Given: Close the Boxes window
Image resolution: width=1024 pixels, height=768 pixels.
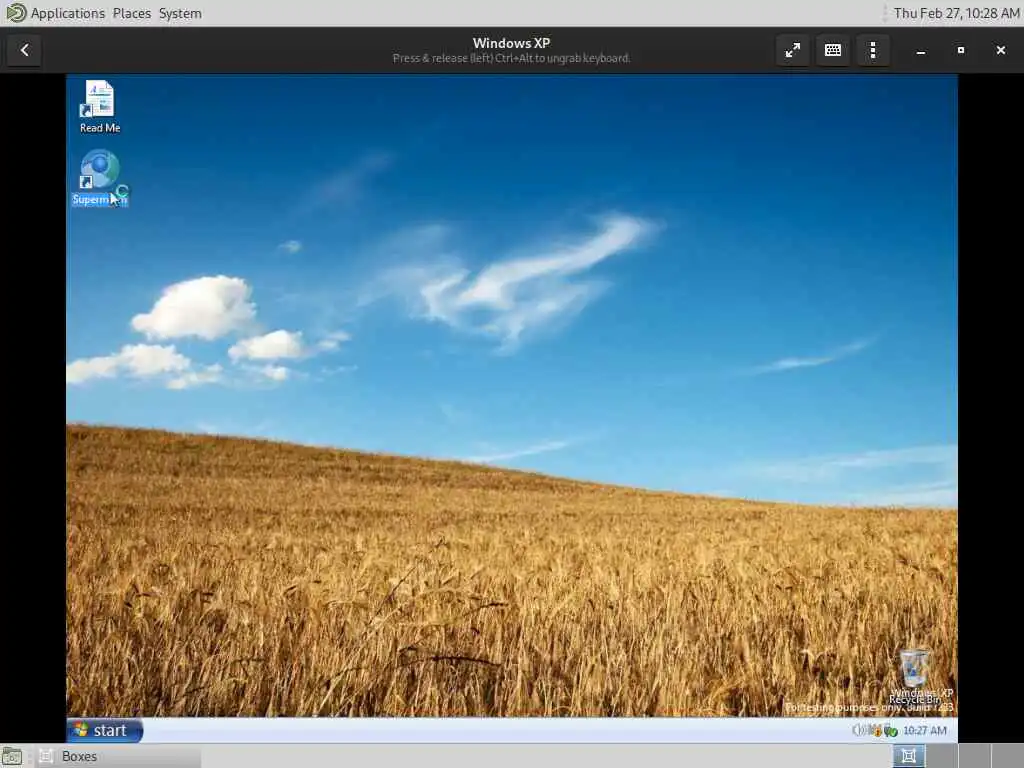Looking at the screenshot, I should tap(1000, 50).
